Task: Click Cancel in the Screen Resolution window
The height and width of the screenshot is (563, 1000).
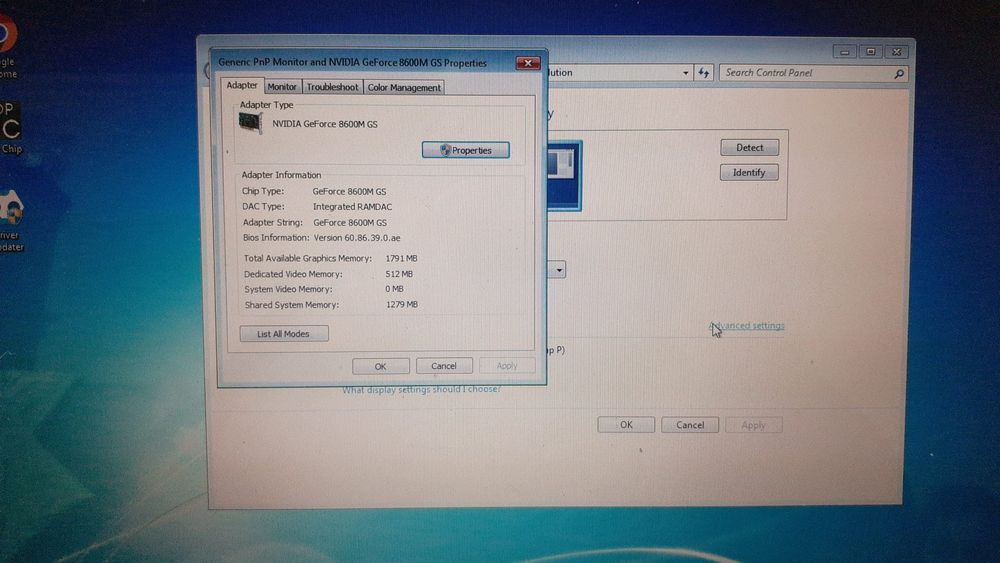Action: point(690,425)
